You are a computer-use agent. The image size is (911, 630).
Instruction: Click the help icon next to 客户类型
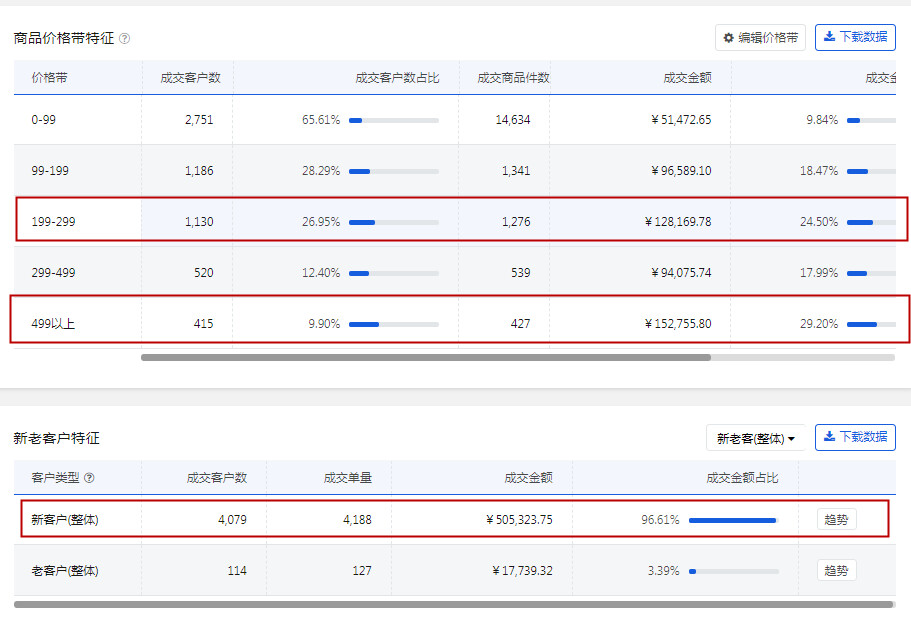pos(90,478)
